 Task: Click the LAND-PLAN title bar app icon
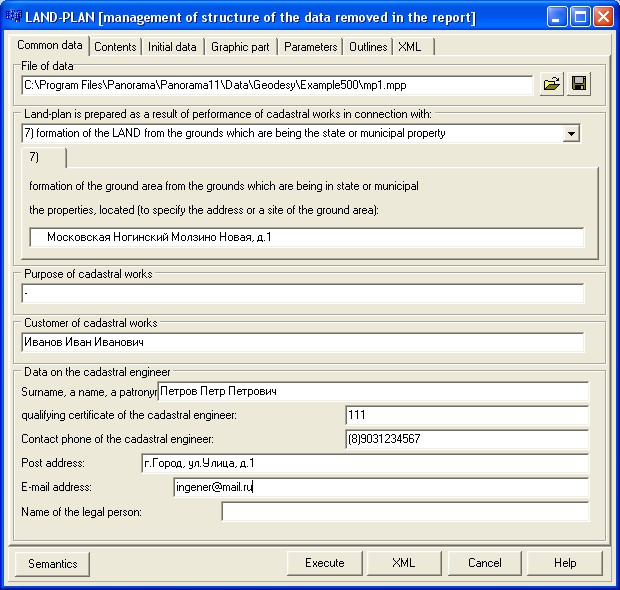(x=13, y=17)
